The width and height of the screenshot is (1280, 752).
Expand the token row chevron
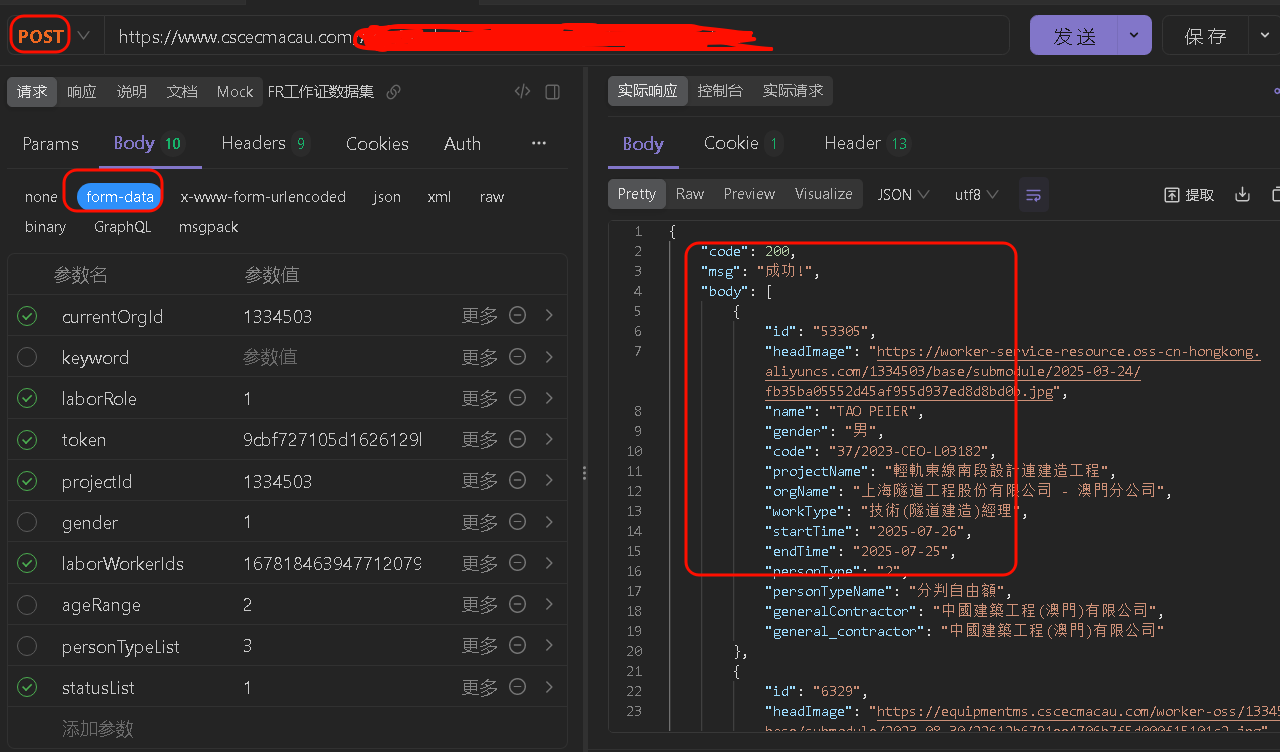tap(549, 439)
